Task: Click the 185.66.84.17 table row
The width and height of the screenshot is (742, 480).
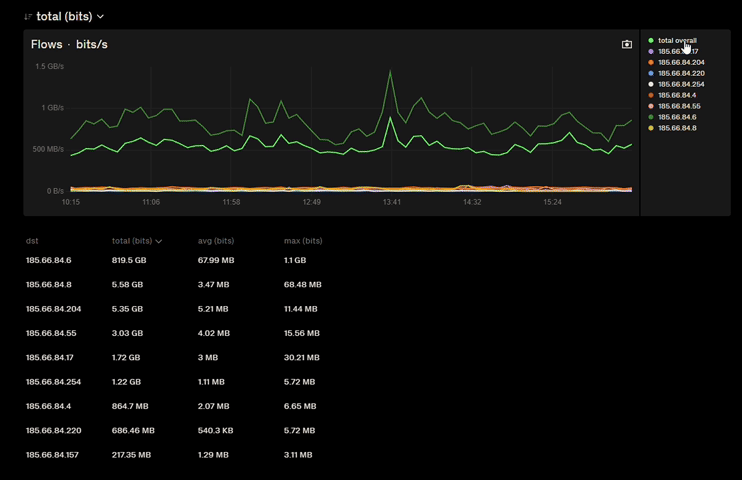Action: click(51, 358)
